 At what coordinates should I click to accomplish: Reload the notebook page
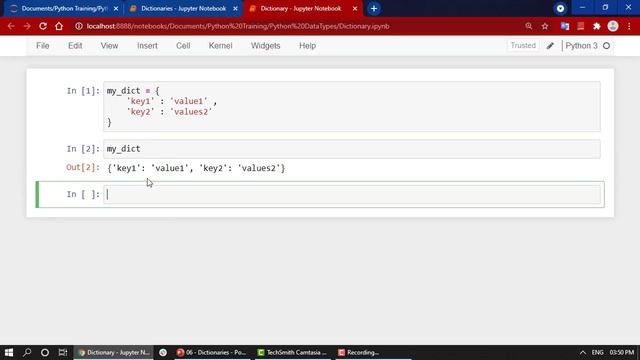click(43, 26)
